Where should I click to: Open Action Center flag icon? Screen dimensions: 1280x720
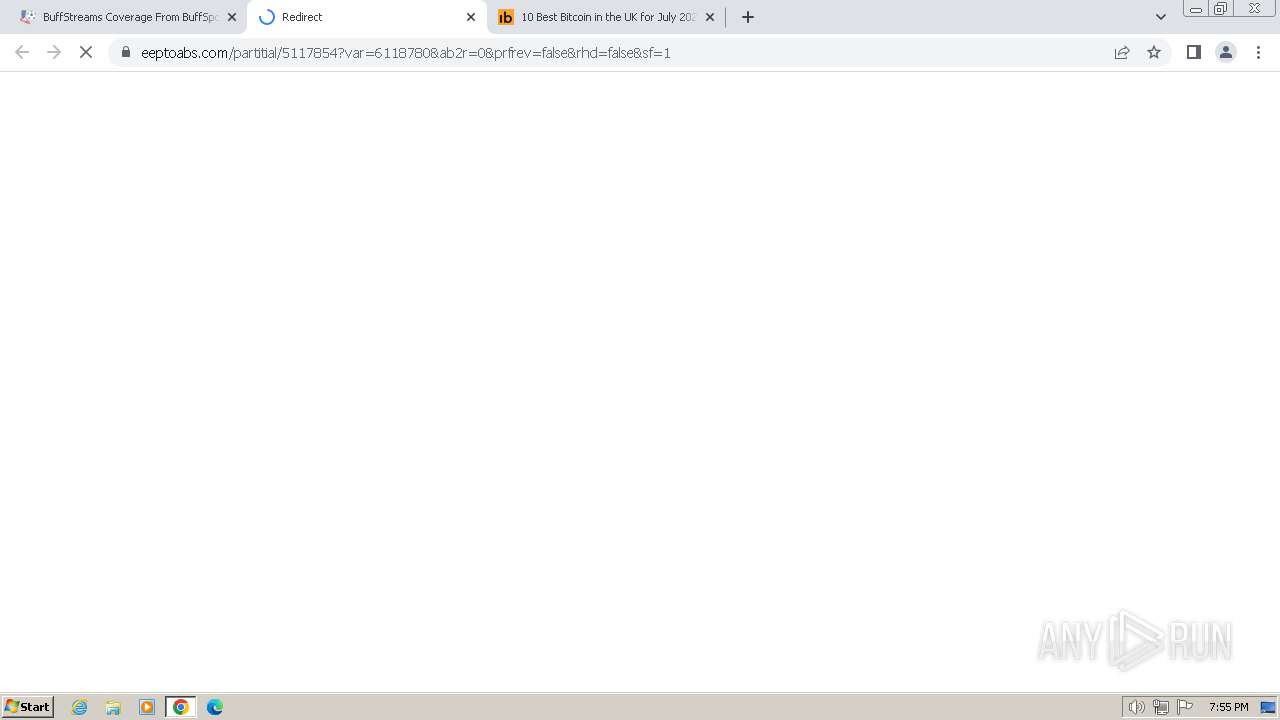(1185, 707)
